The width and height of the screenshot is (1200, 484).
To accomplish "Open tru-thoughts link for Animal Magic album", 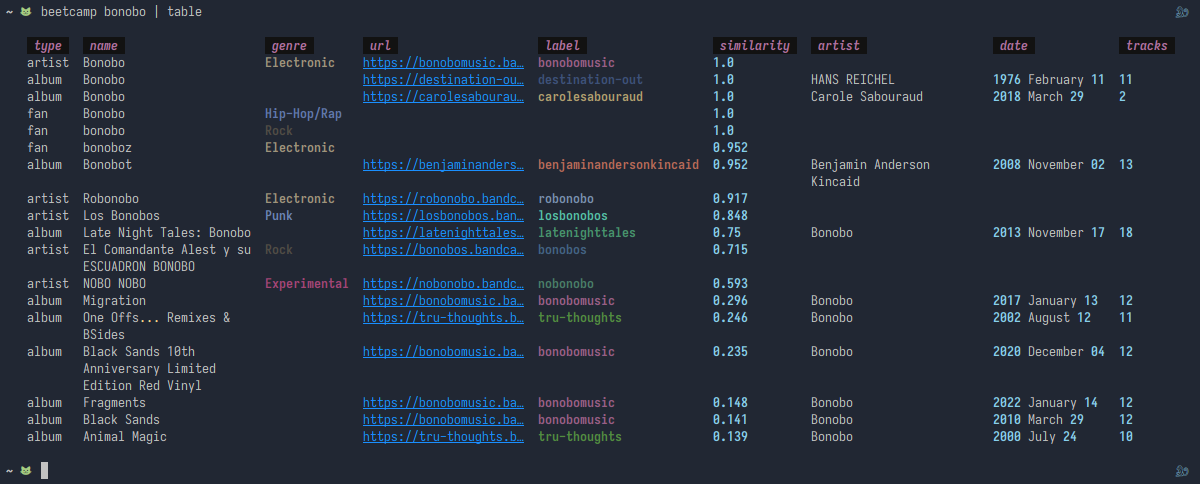I will 443,437.
